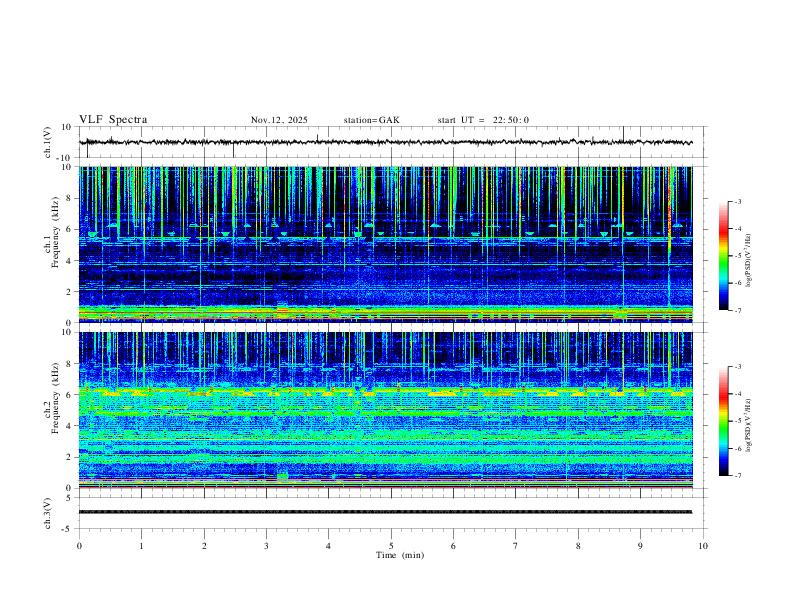The height and width of the screenshot is (612, 792).
Task: Click time axis tick label "3"
Action: 266,546
